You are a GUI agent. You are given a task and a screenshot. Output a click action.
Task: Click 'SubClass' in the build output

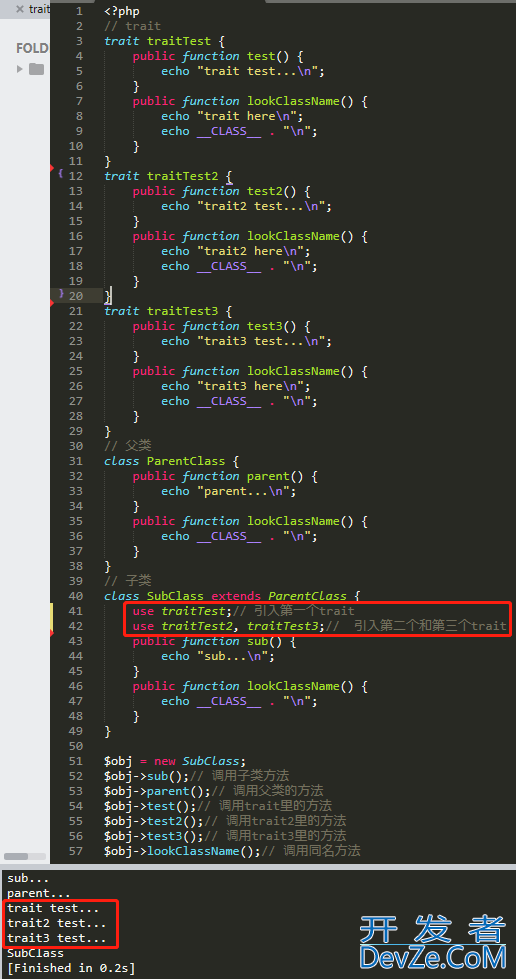coord(36,953)
